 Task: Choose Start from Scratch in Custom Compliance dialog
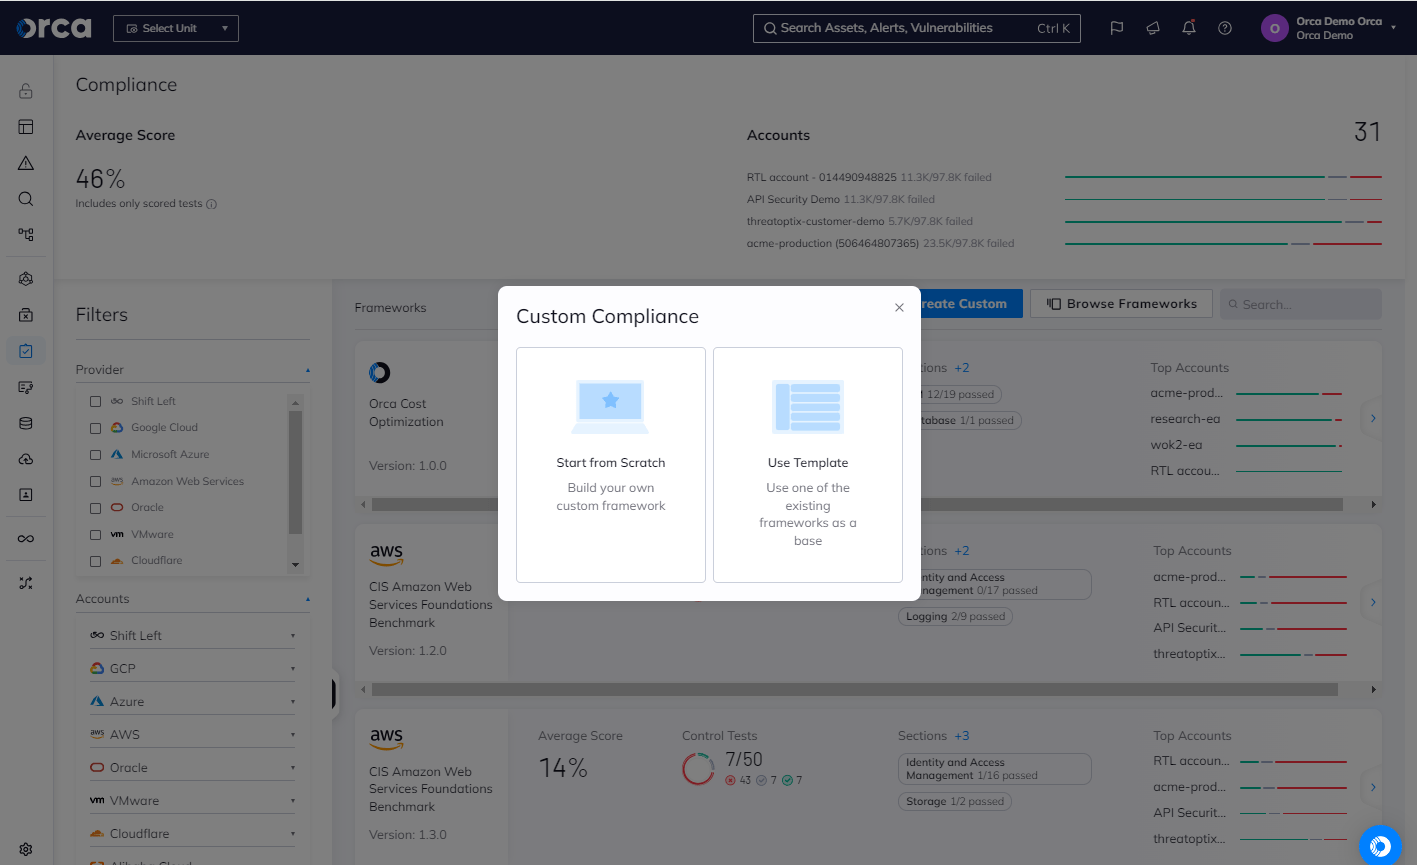click(610, 464)
